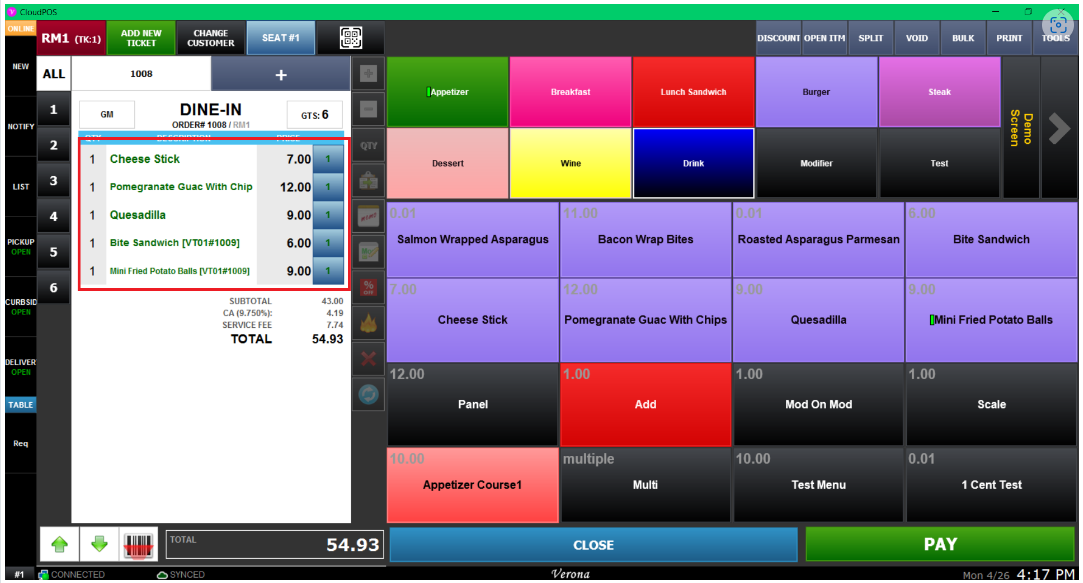Select the yellow Wine category tile
The width and height of the screenshot is (1083, 583).
(x=570, y=163)
